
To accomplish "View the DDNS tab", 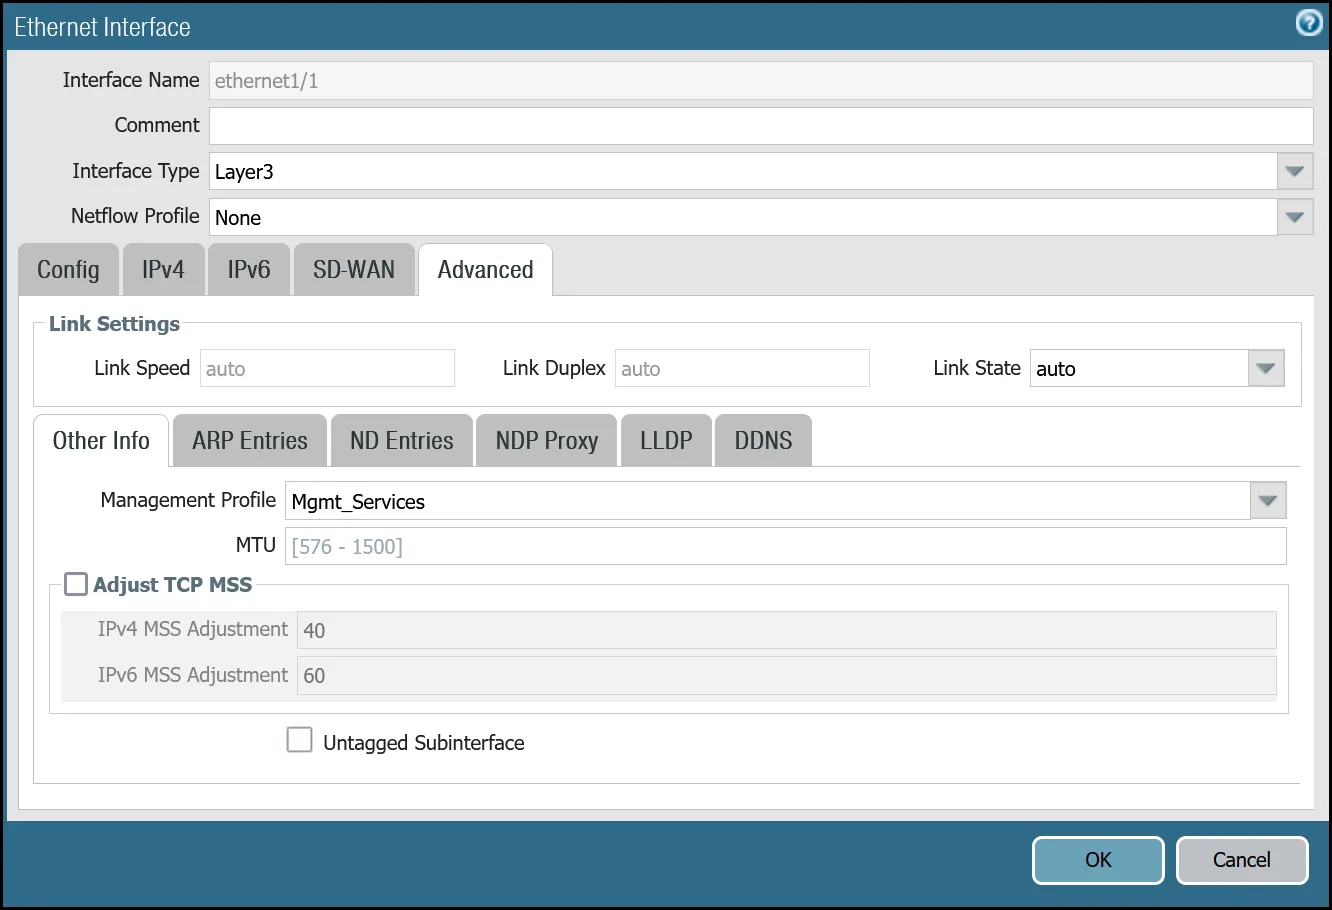I will [763, 440].
